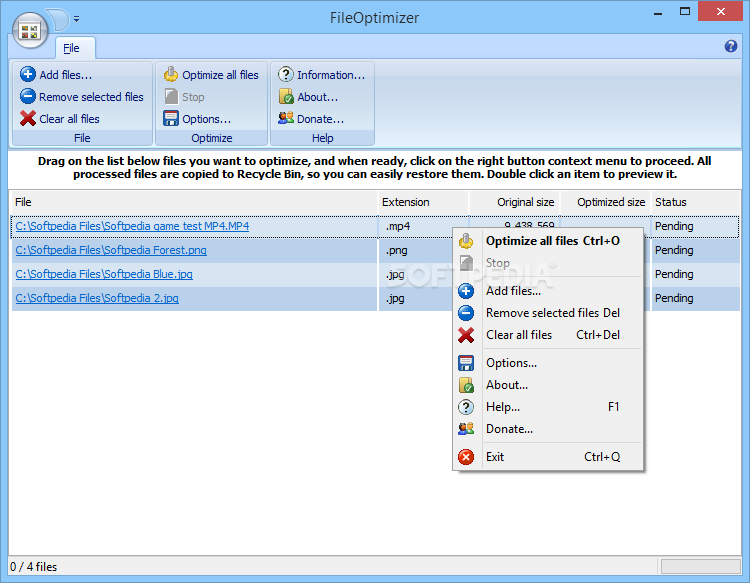This screenshot has height=583, width=750.
Task: Click the Status column header
Action: [x=696, y=202]
